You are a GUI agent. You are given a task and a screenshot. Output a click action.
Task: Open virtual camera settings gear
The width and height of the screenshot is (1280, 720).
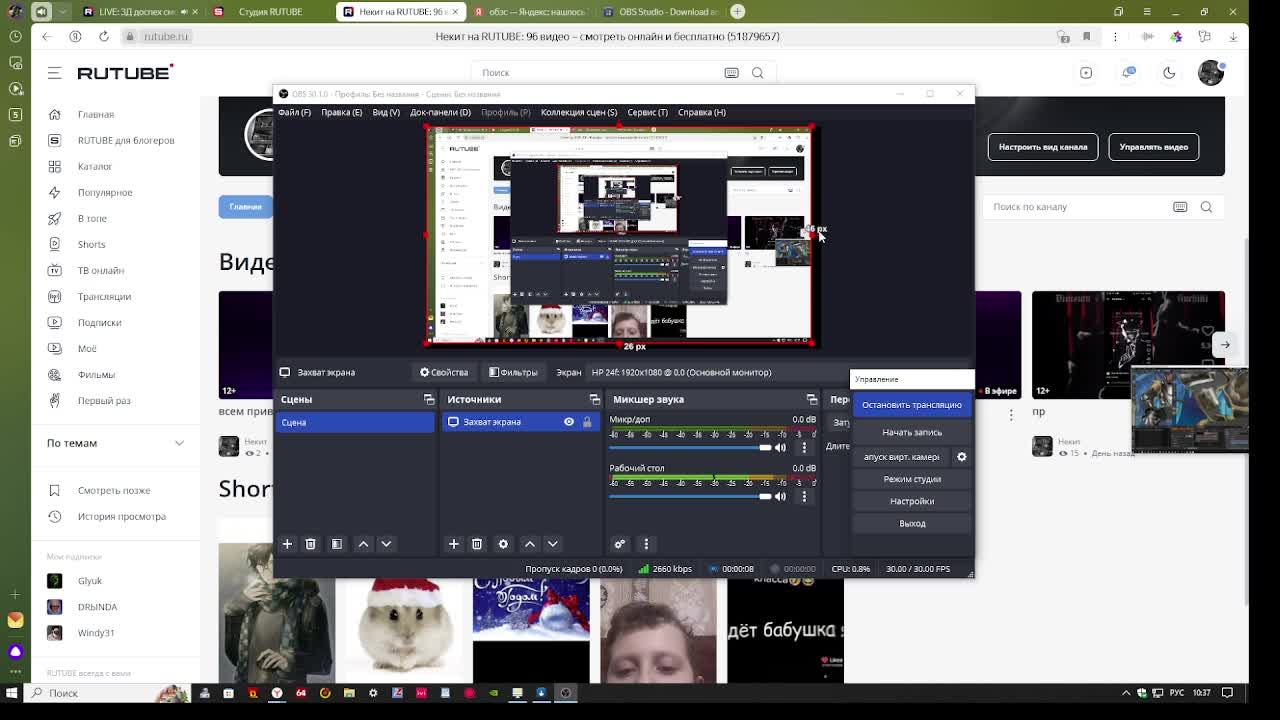962,457
